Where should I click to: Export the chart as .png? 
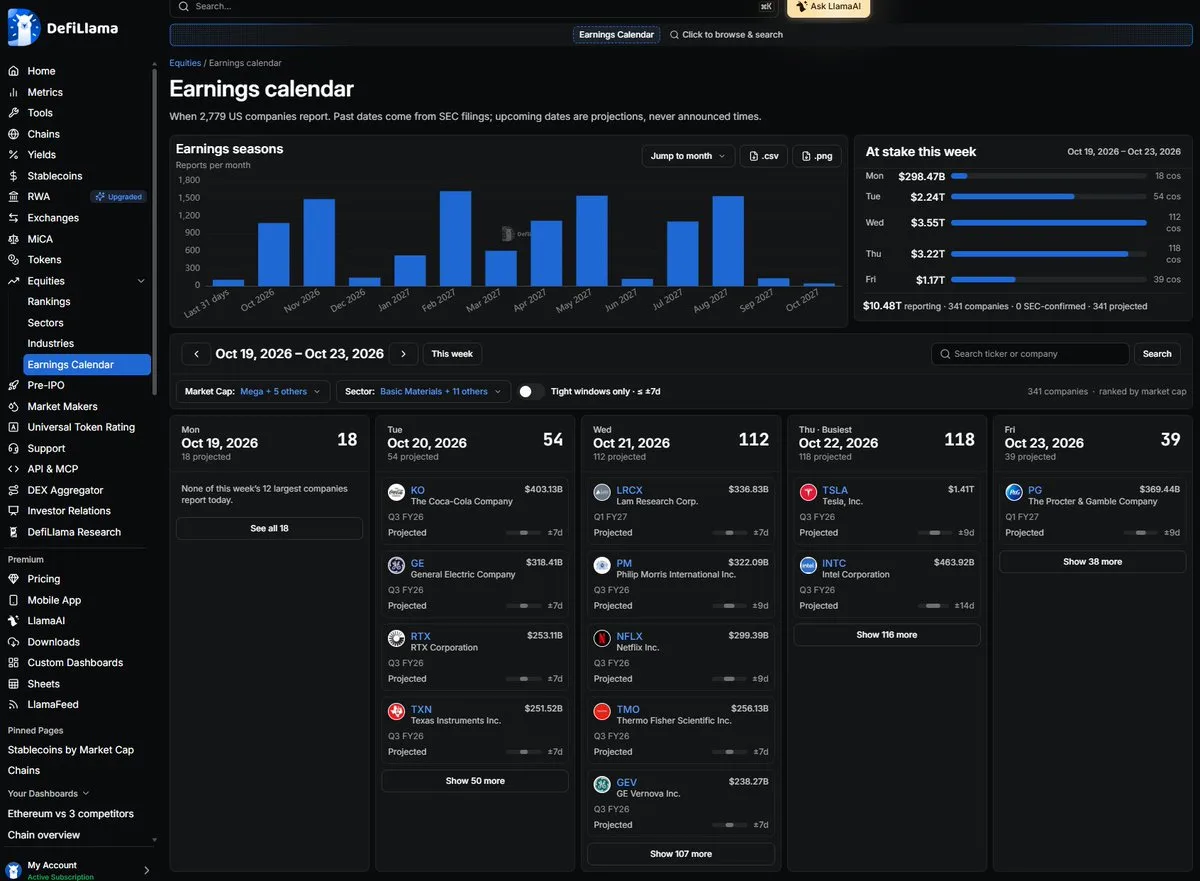pos(817,156)
